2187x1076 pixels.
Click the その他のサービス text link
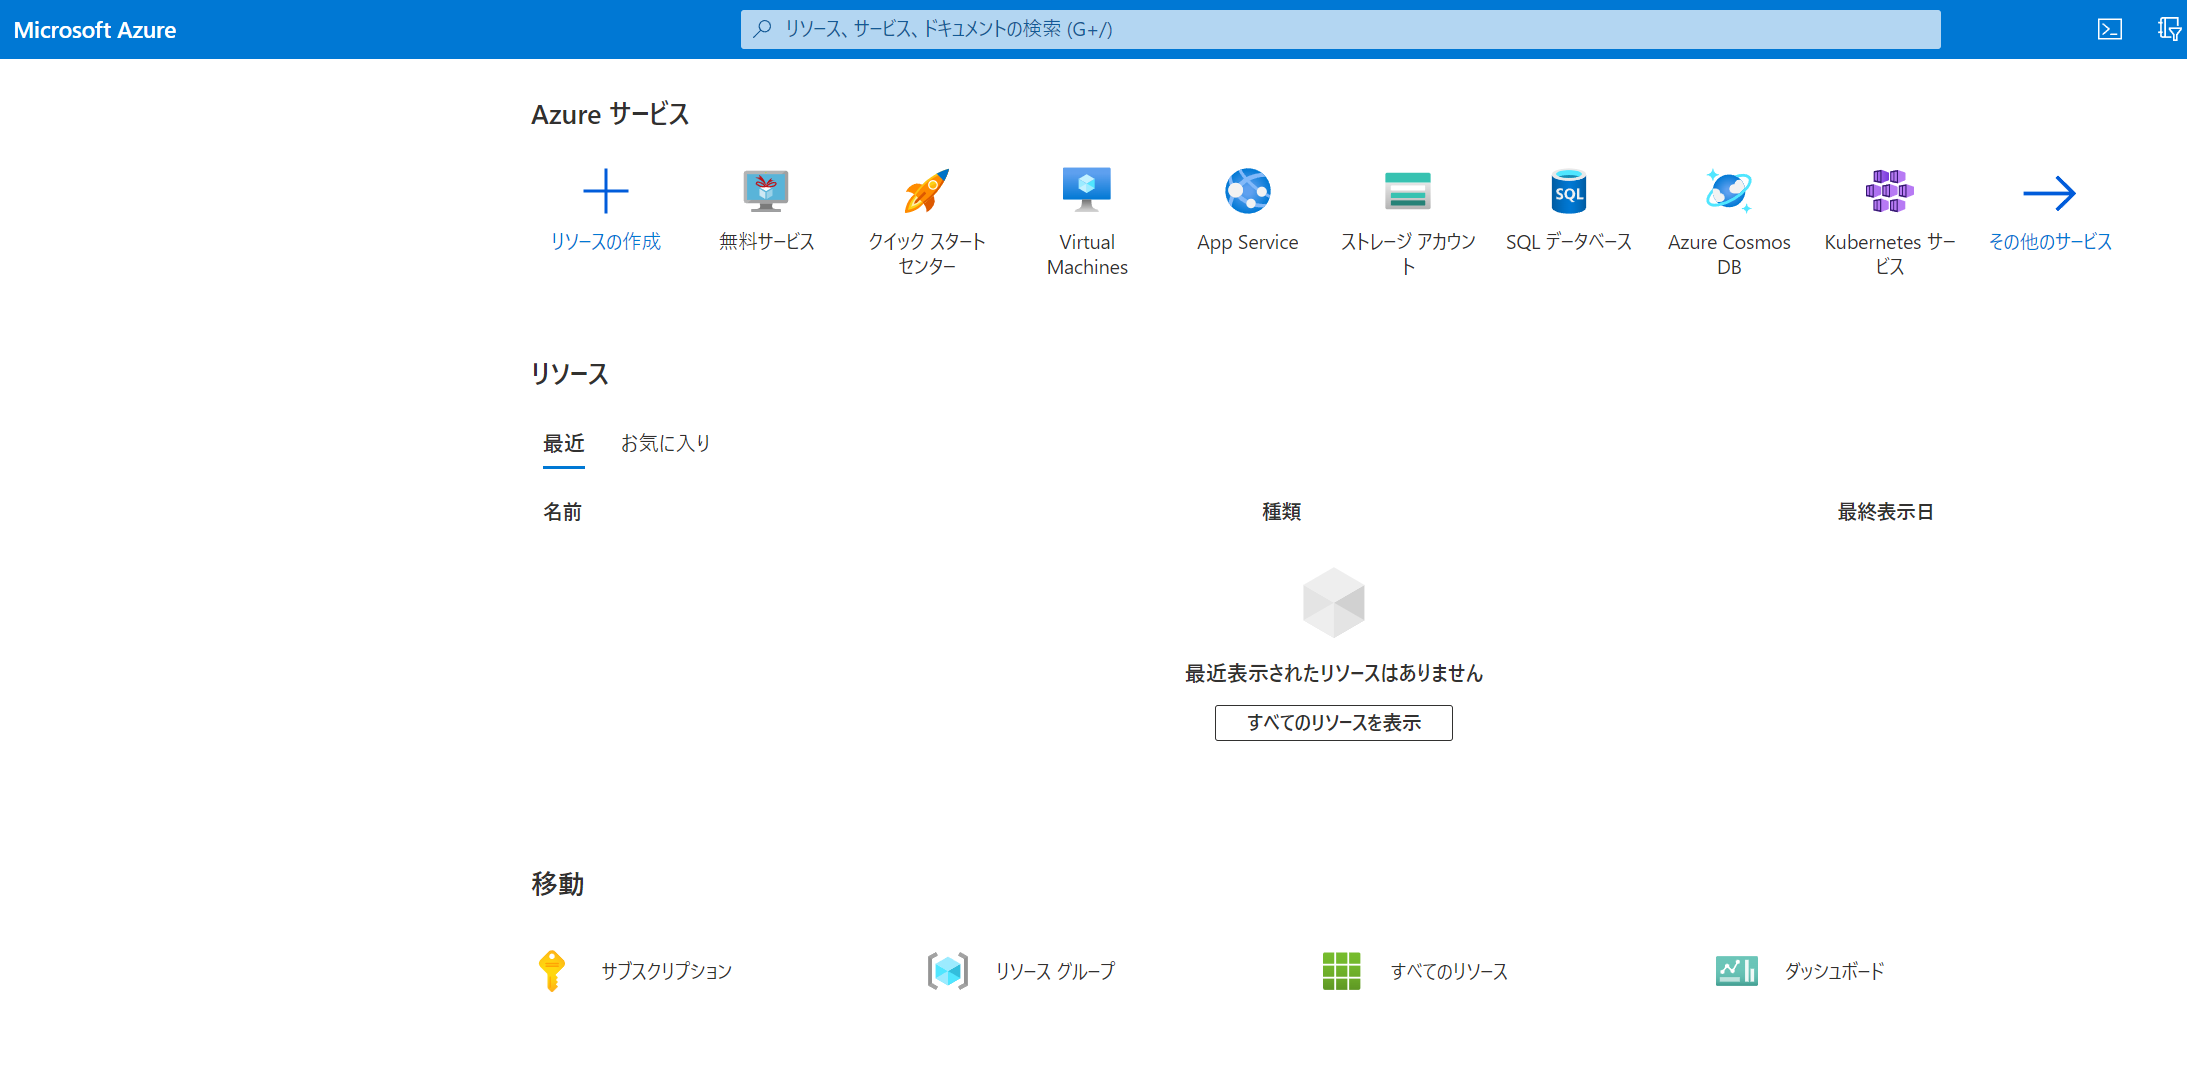tap(2050, 242)
